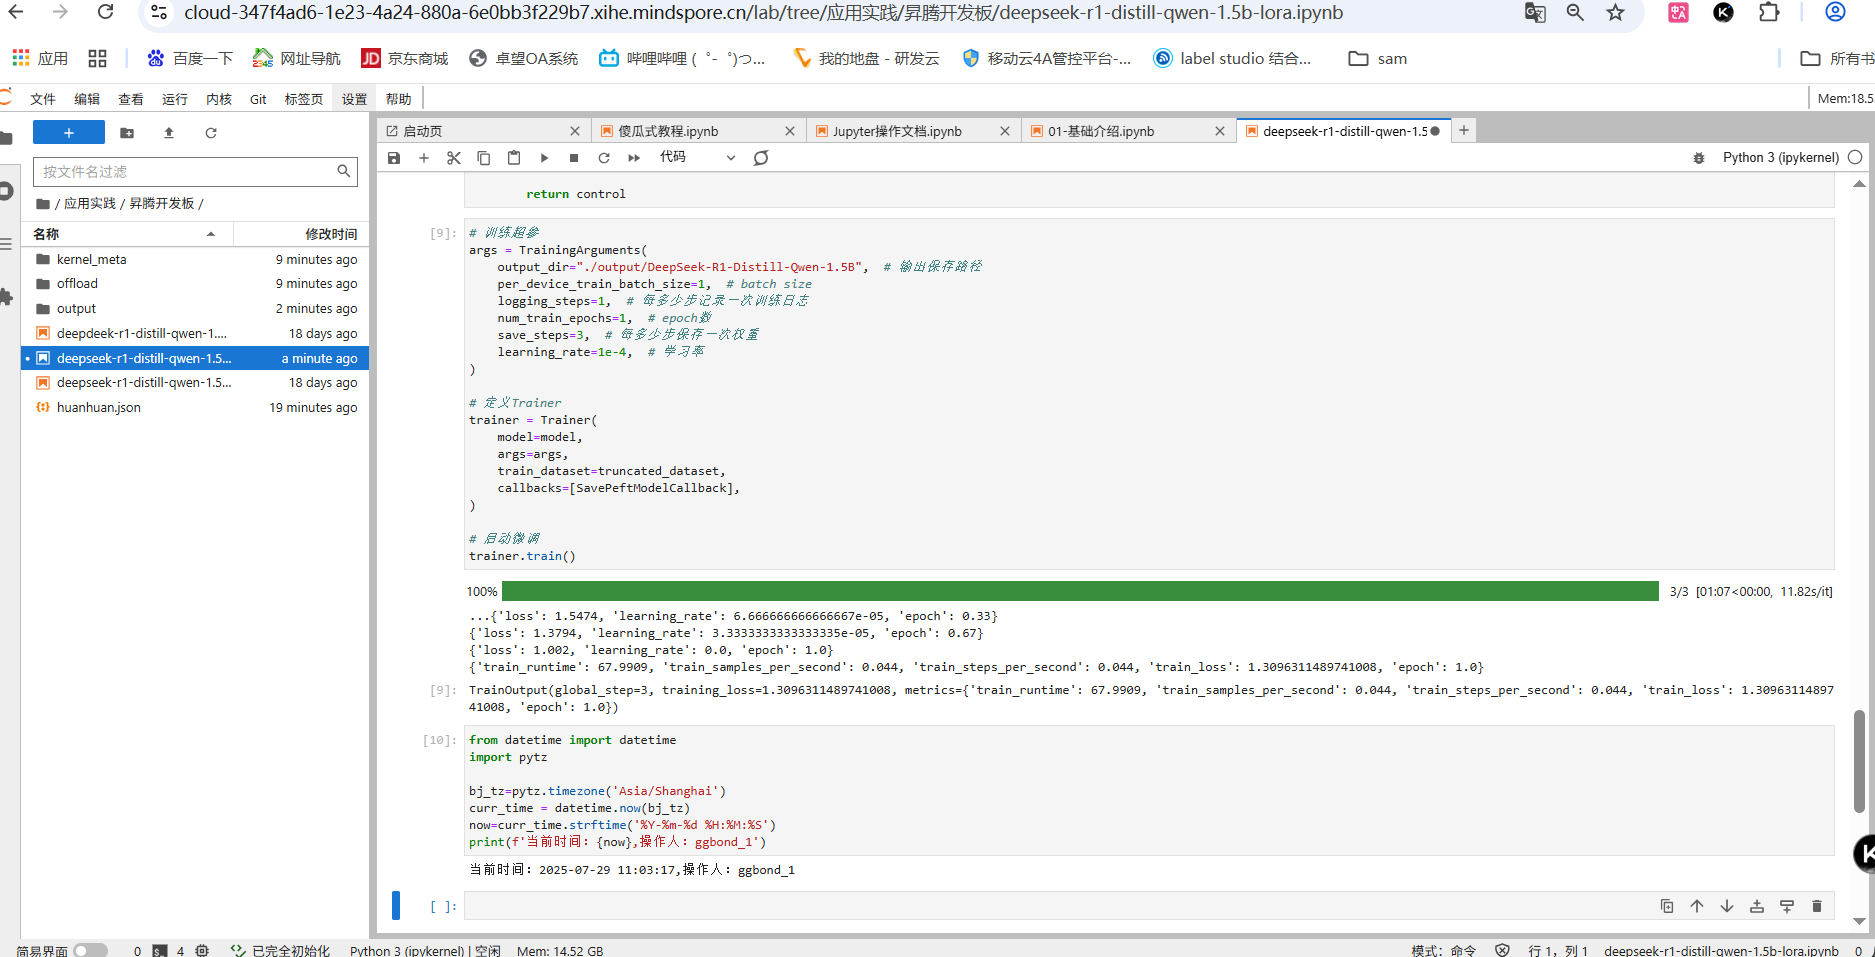Open the Git menu
Viewport: 1875px width, 957px height.
pyautogui.click(x=258, y=99)
